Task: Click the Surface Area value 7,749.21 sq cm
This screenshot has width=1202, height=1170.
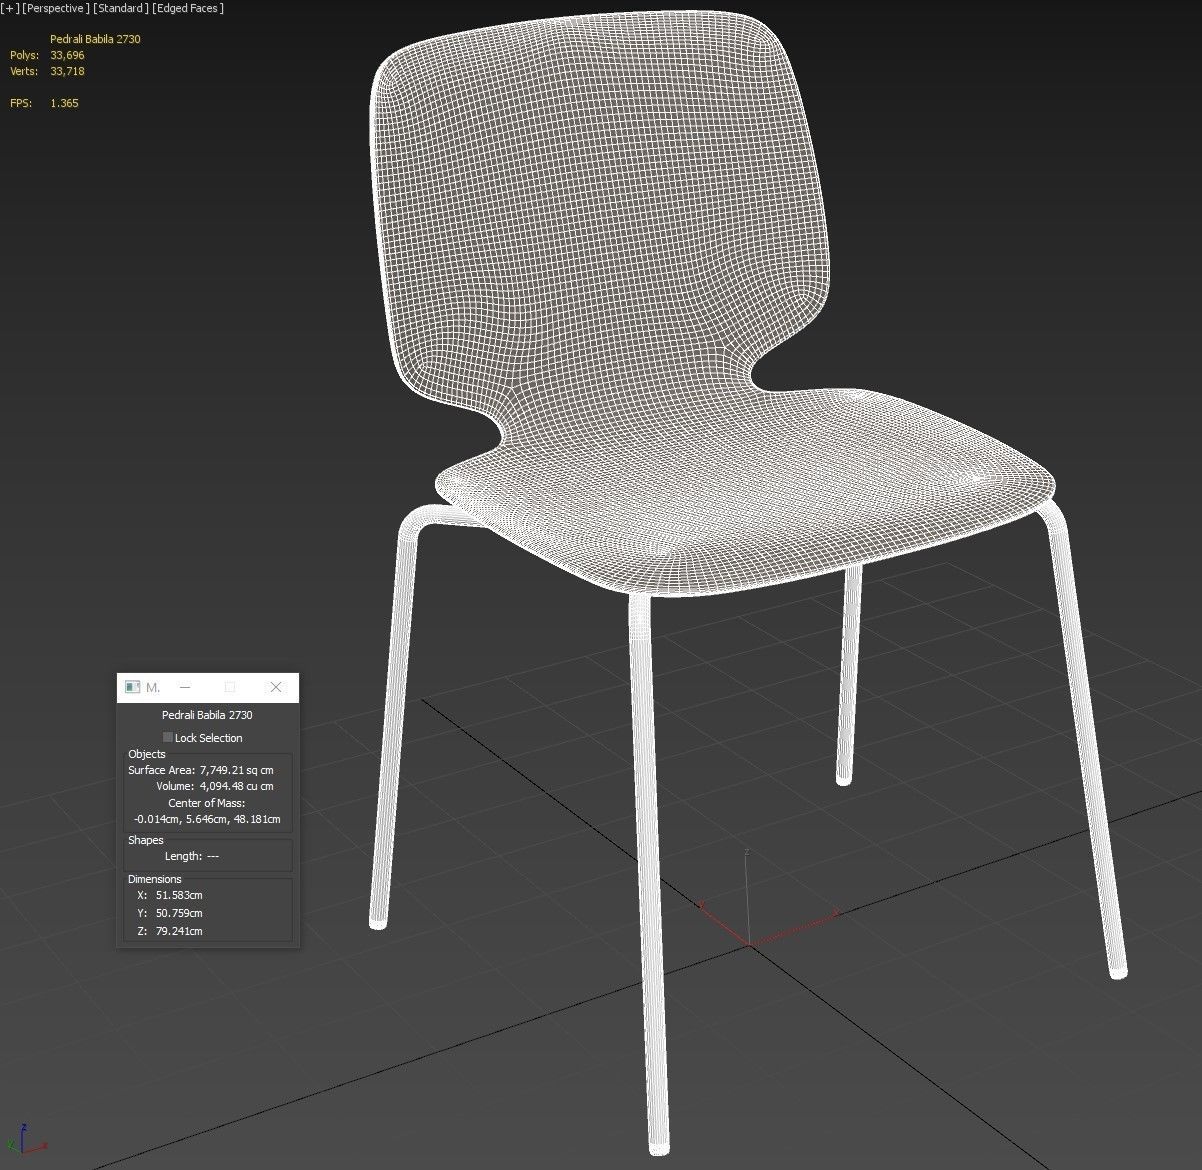Action: pyautogui.click(x=236, y=770)
